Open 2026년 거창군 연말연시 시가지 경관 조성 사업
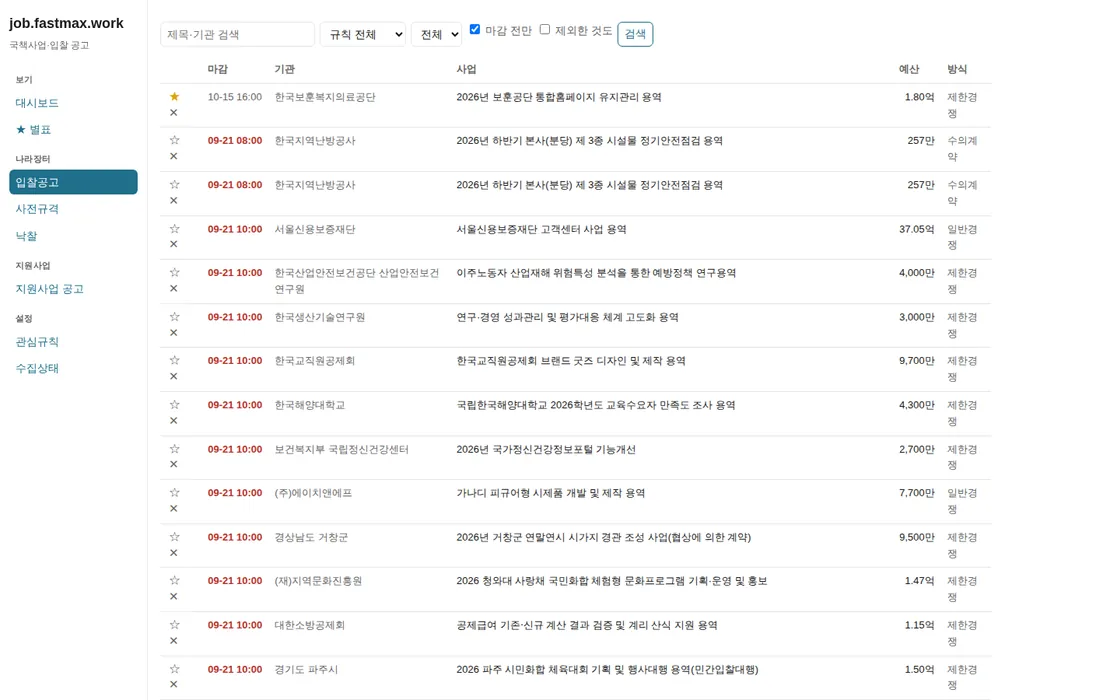Viewport: 1120px width, 700px height. pyautogui.click(x=604, y=536)
